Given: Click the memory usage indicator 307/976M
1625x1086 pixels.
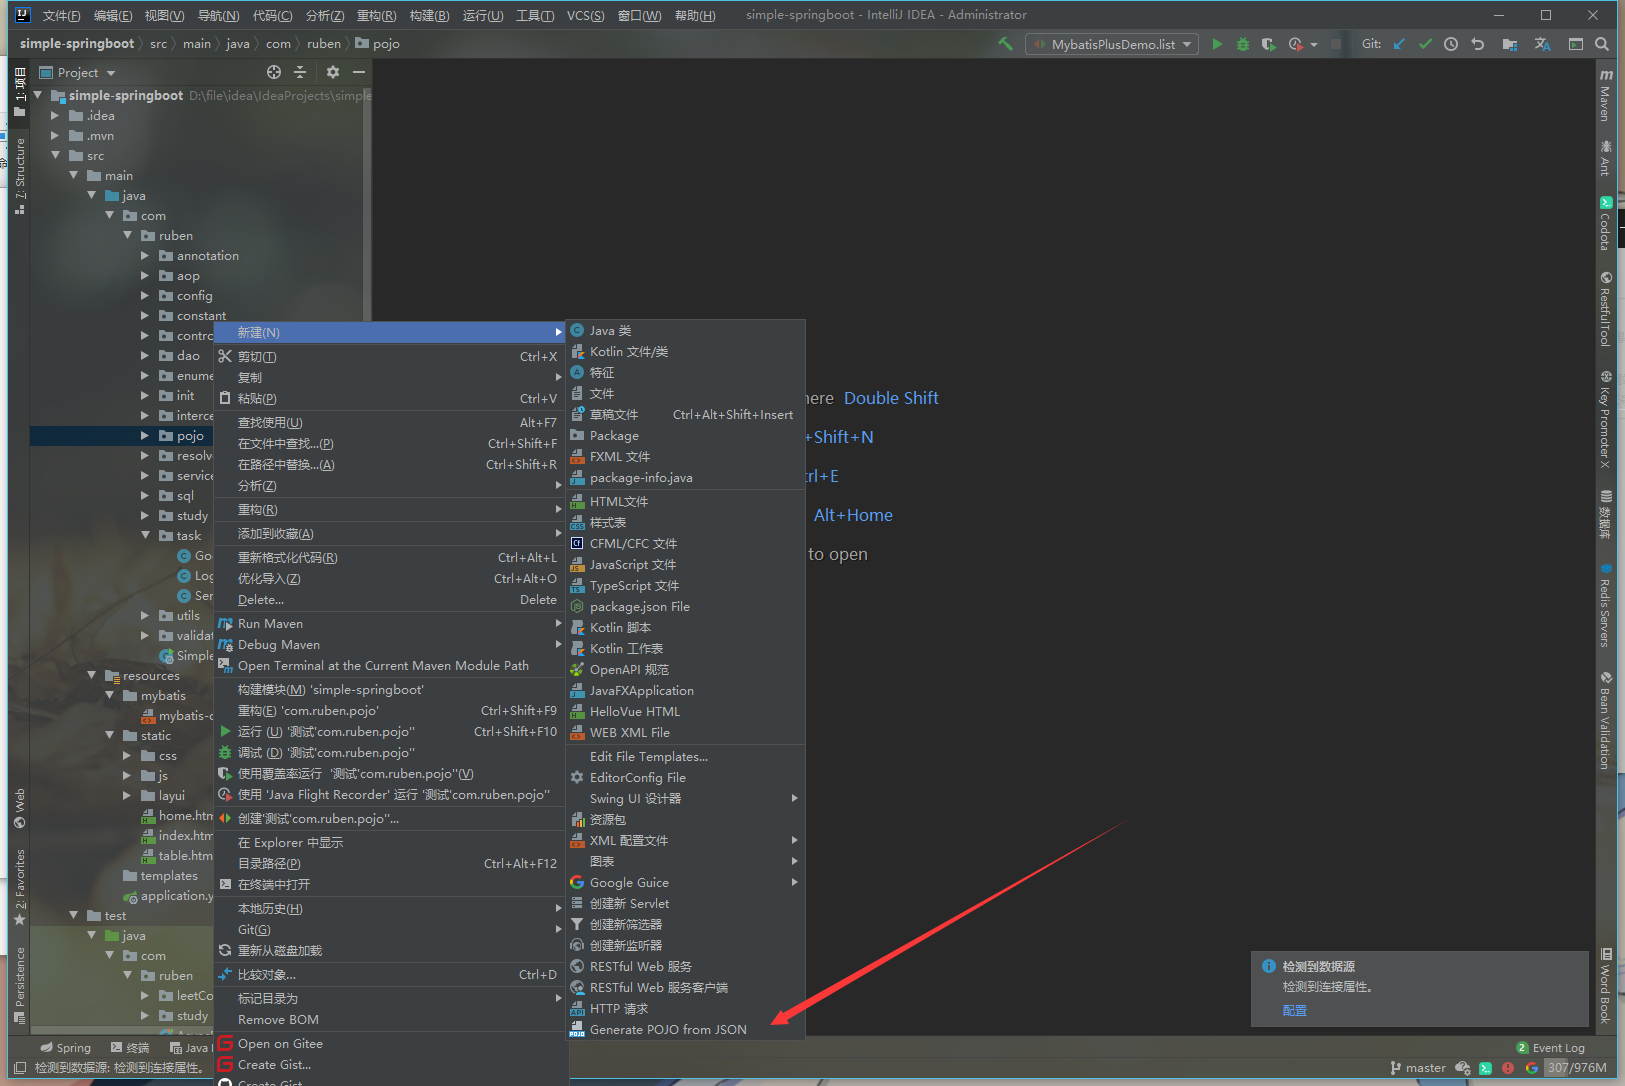Looking at the screenshot, I should click(x=1576, y=1068).
